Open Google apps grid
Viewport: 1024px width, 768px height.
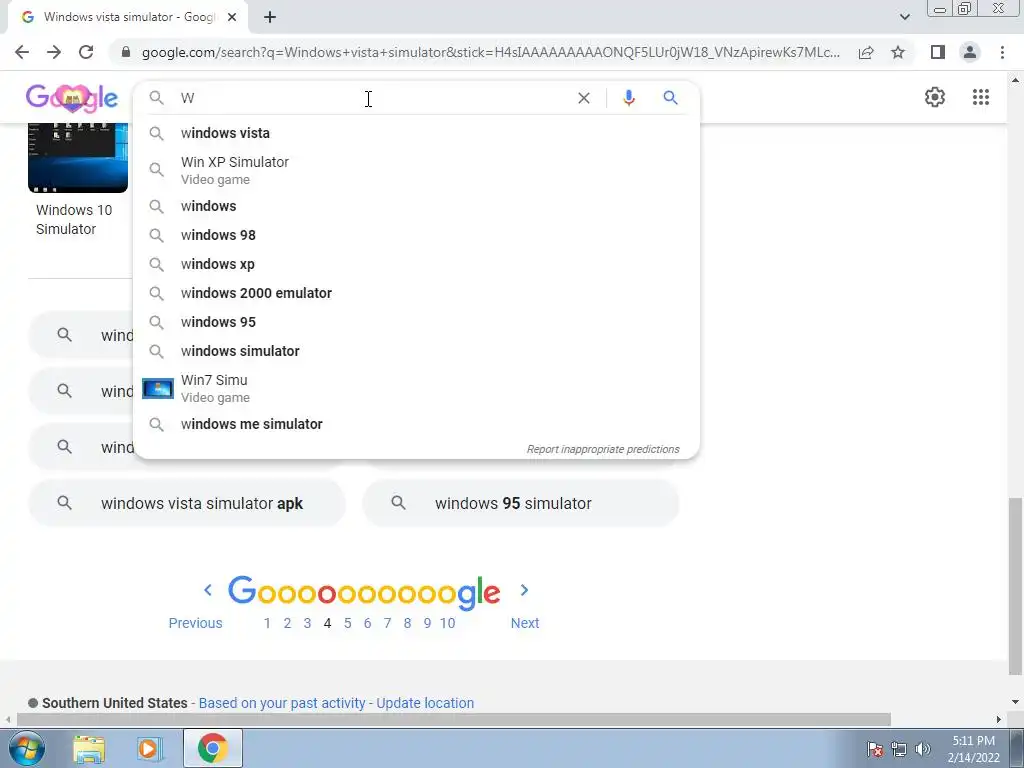[981, 97]
